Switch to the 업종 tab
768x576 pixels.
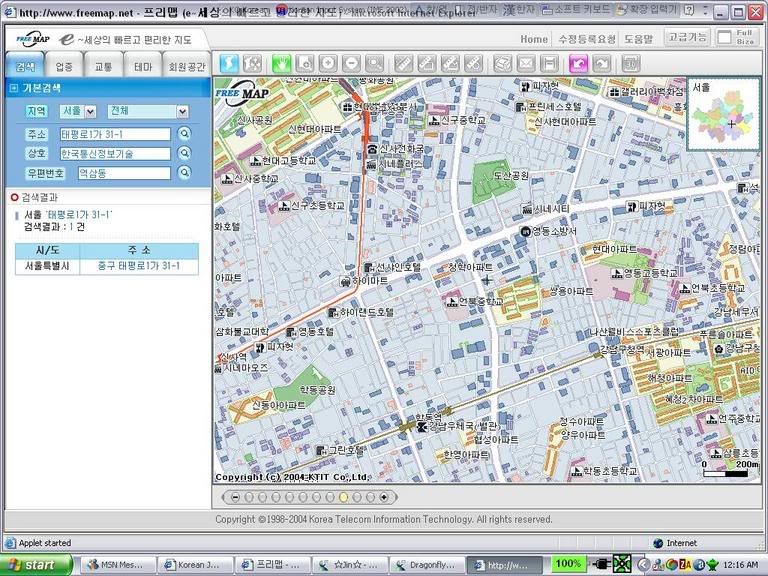coord(64,66)
